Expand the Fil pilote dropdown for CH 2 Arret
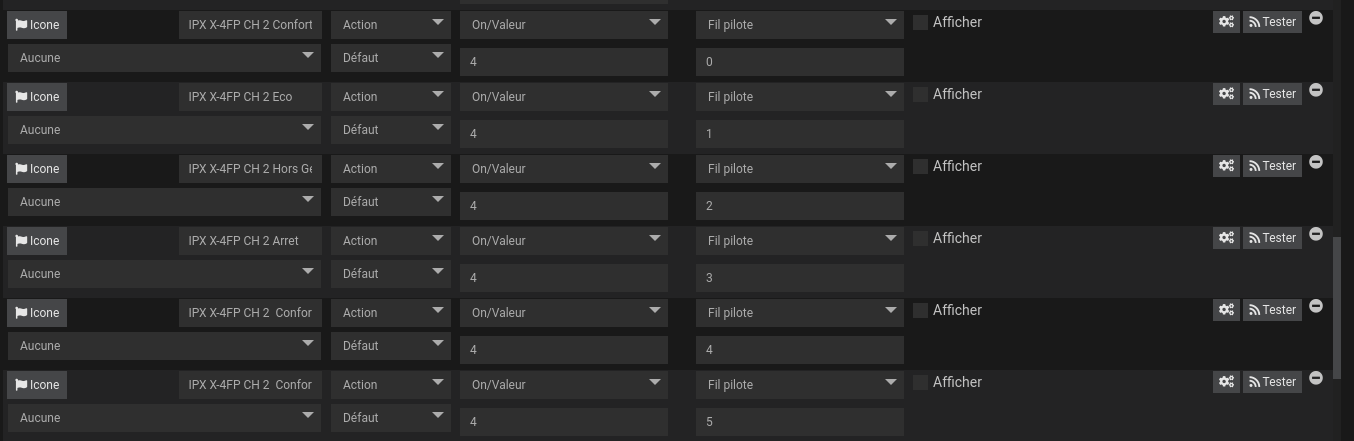This screenshot has width=1354, height=441. point(799,241)
